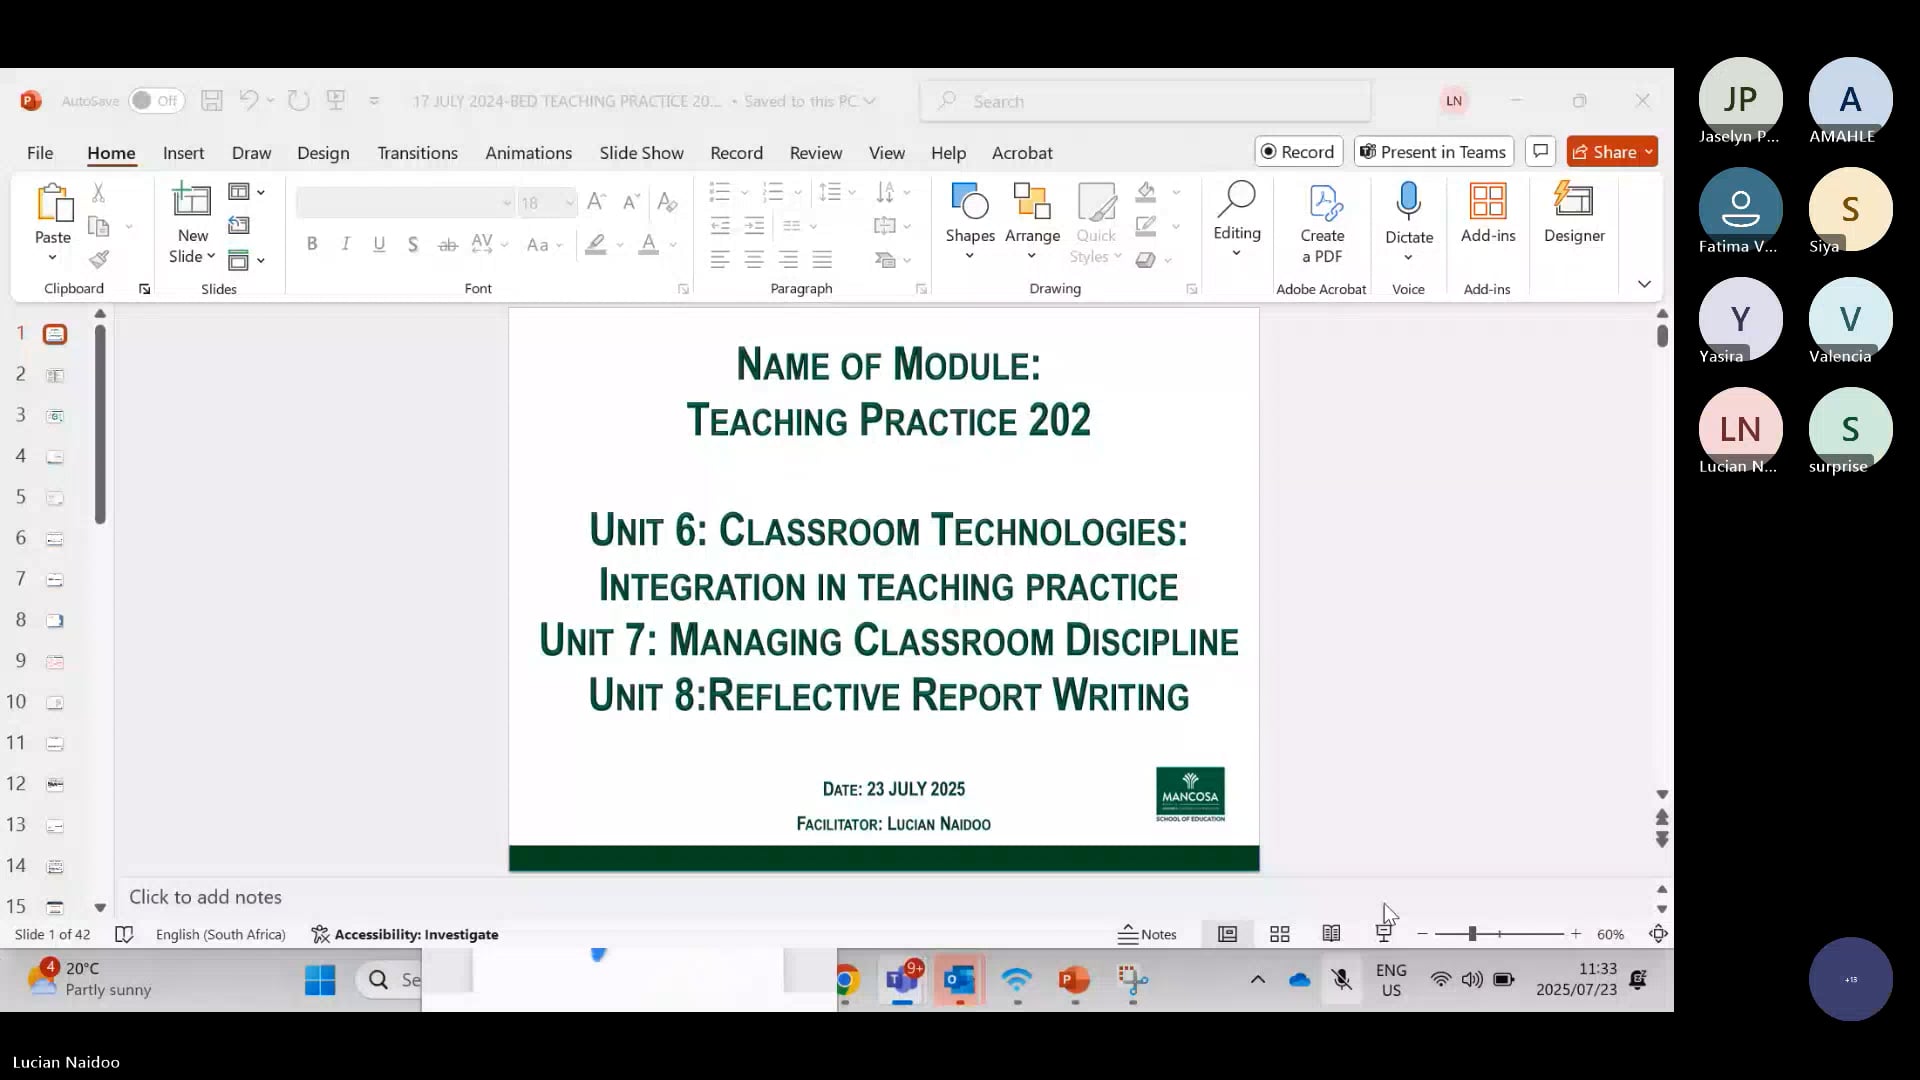
Task: Open Reading View from status bar
Action: [1331, 934]
